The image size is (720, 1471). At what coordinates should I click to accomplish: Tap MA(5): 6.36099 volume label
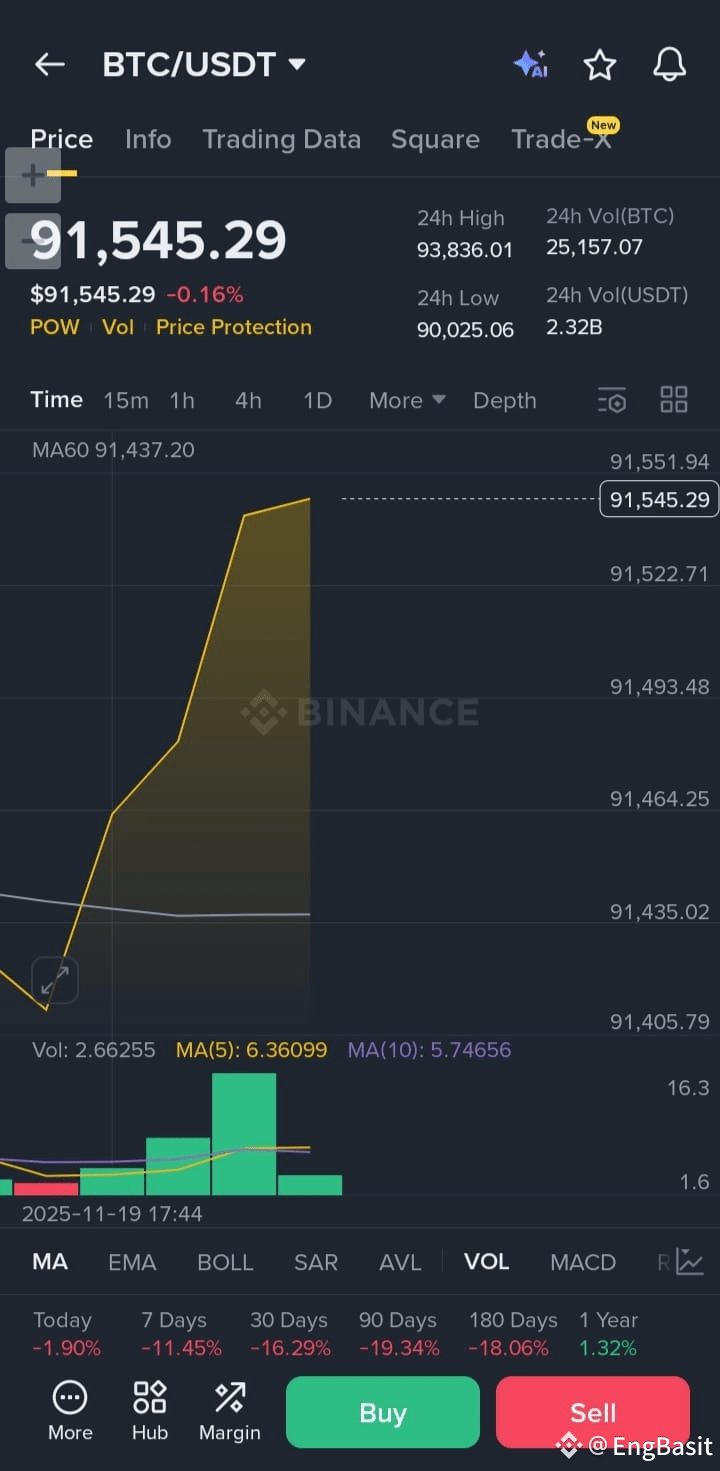point(251,1050)
